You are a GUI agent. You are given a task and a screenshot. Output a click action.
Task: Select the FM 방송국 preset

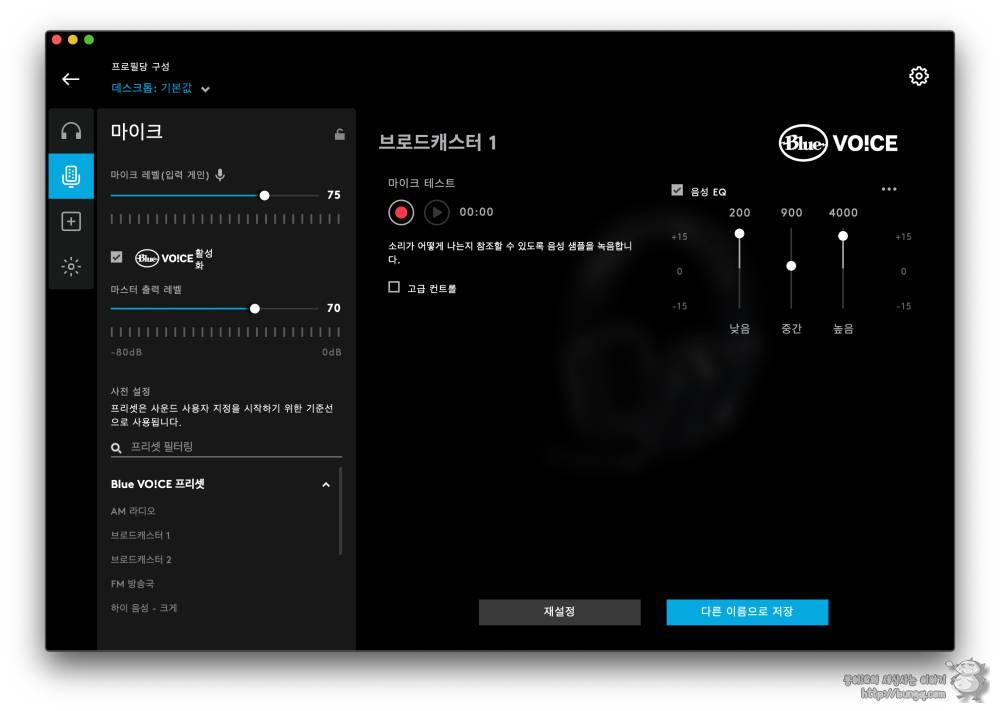pyautogui.click(x=132, y=583)
